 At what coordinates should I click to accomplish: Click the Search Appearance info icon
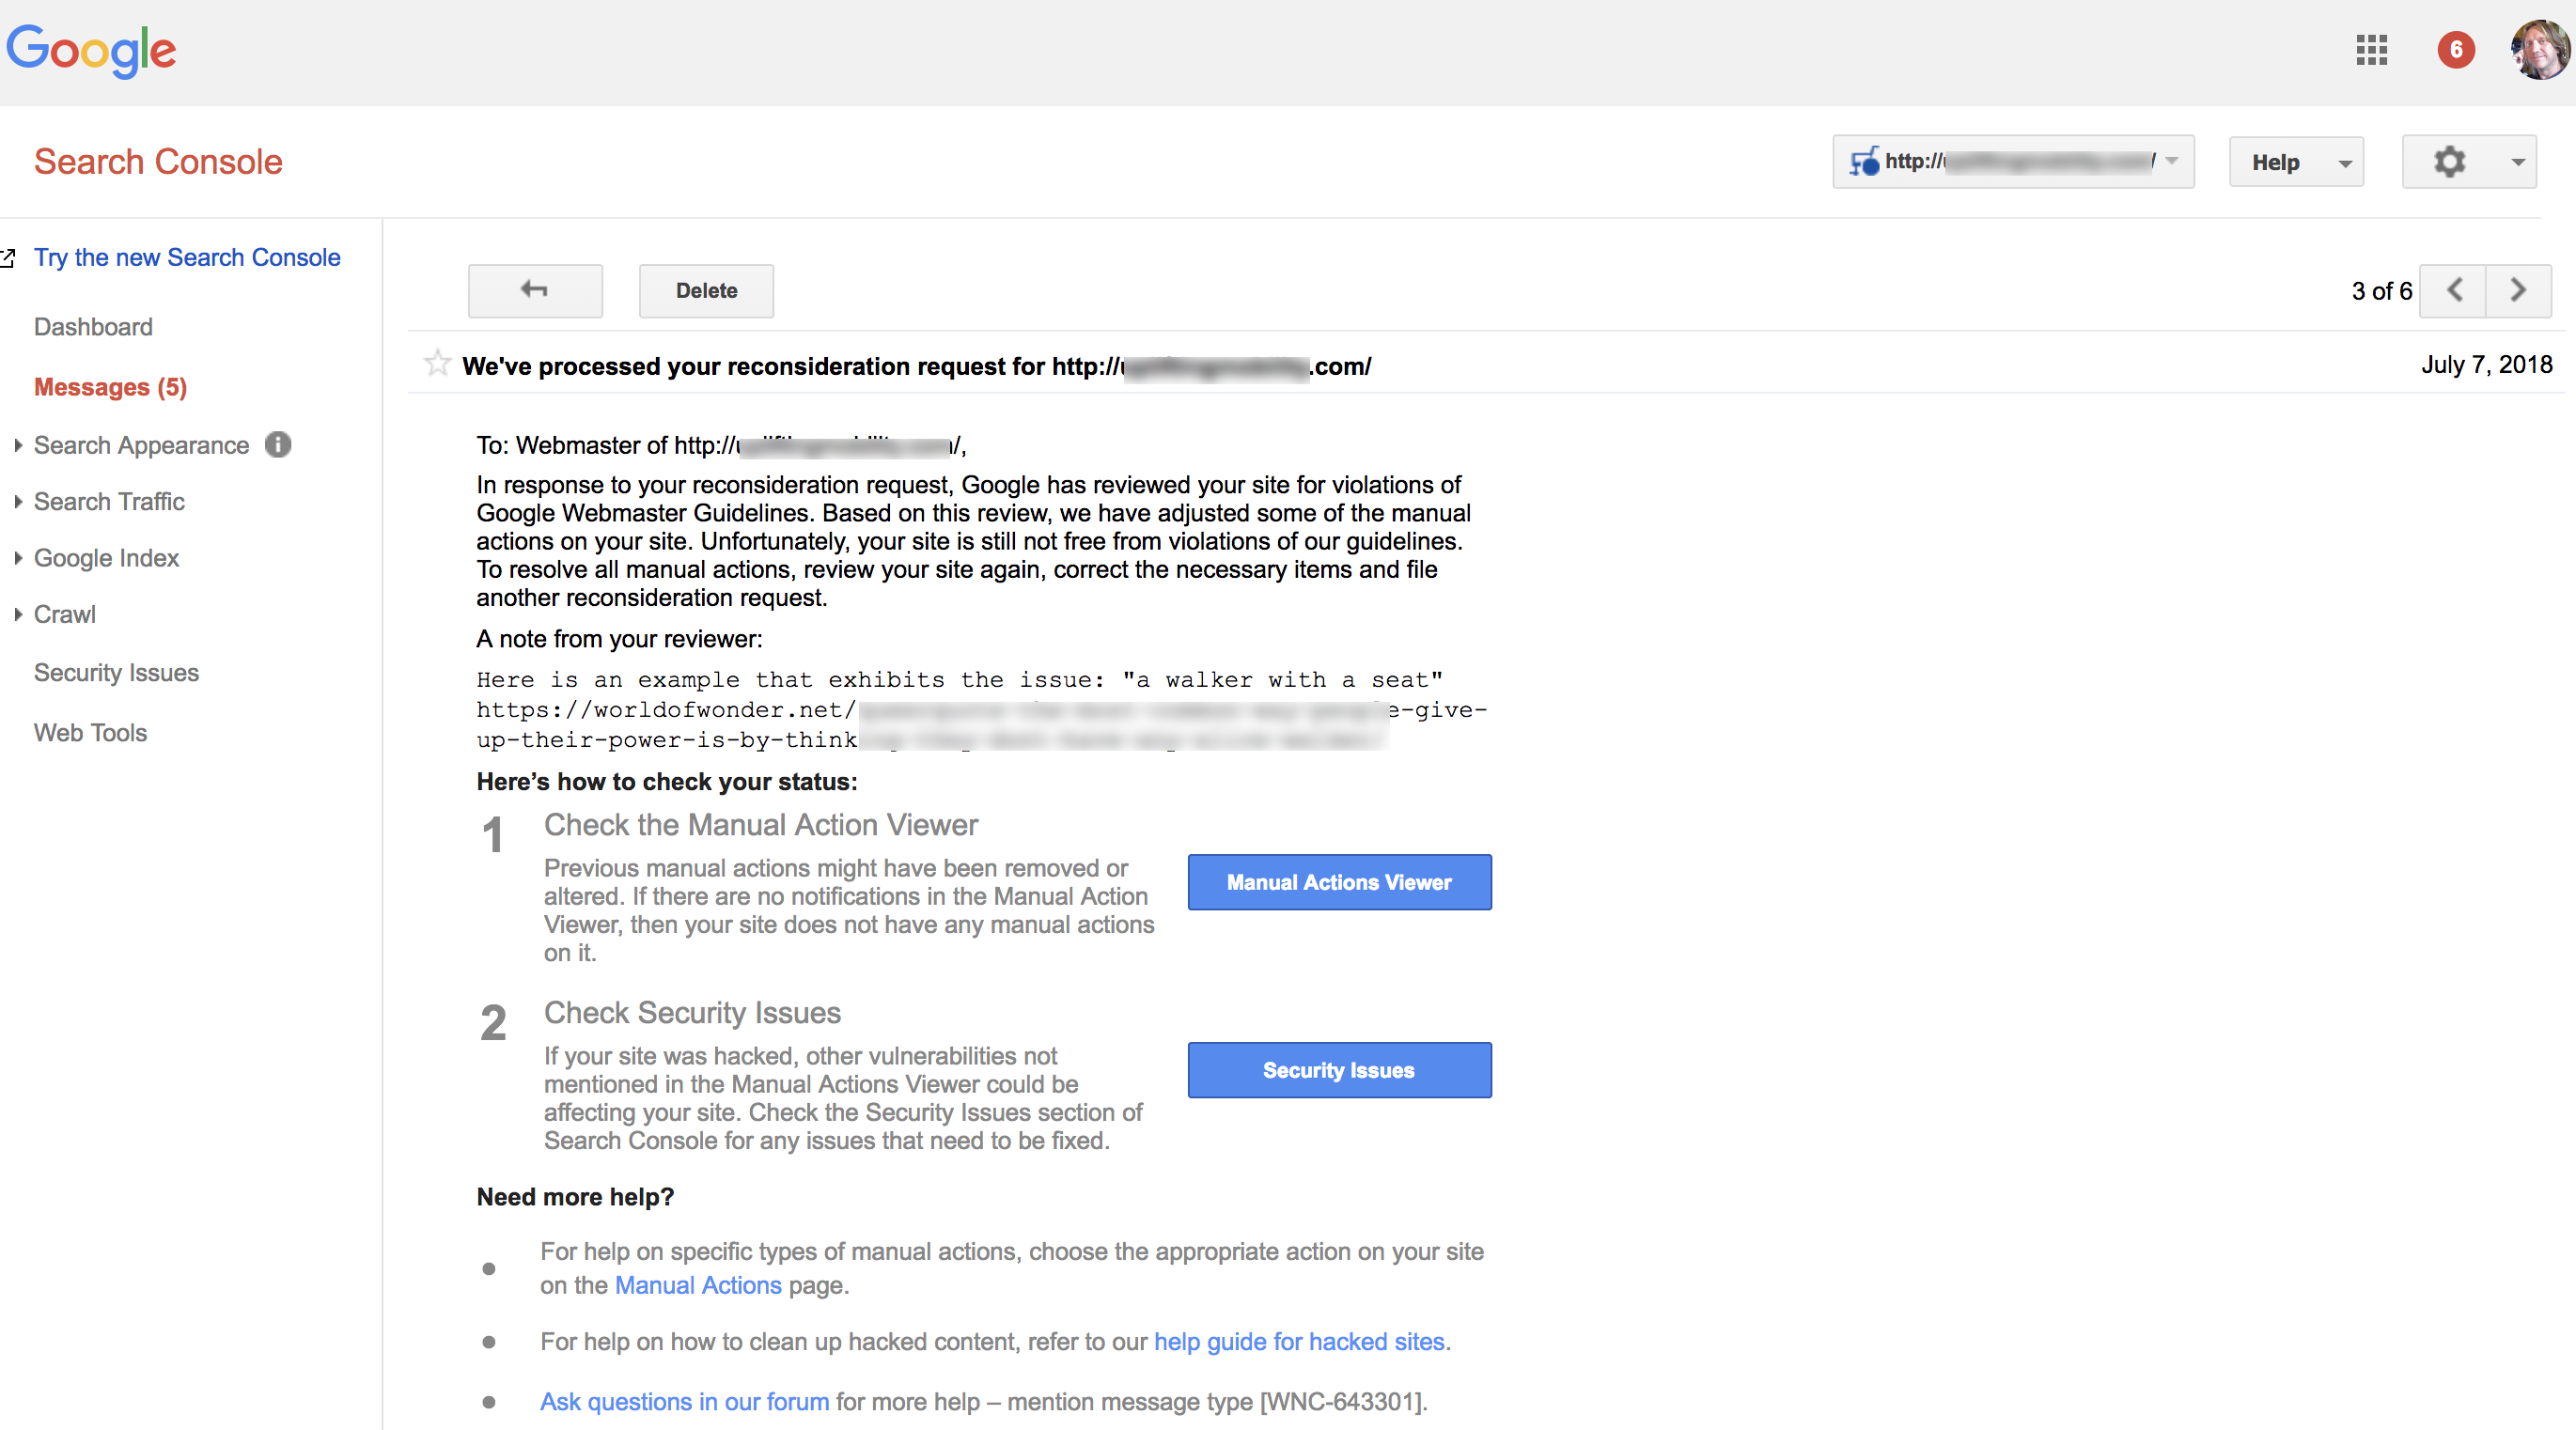point(278,445)
